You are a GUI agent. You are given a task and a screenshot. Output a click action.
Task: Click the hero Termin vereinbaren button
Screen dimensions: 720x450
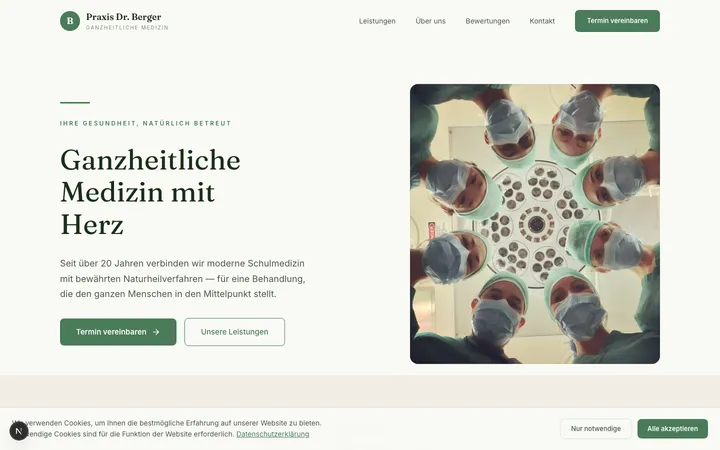coord(118,332)
